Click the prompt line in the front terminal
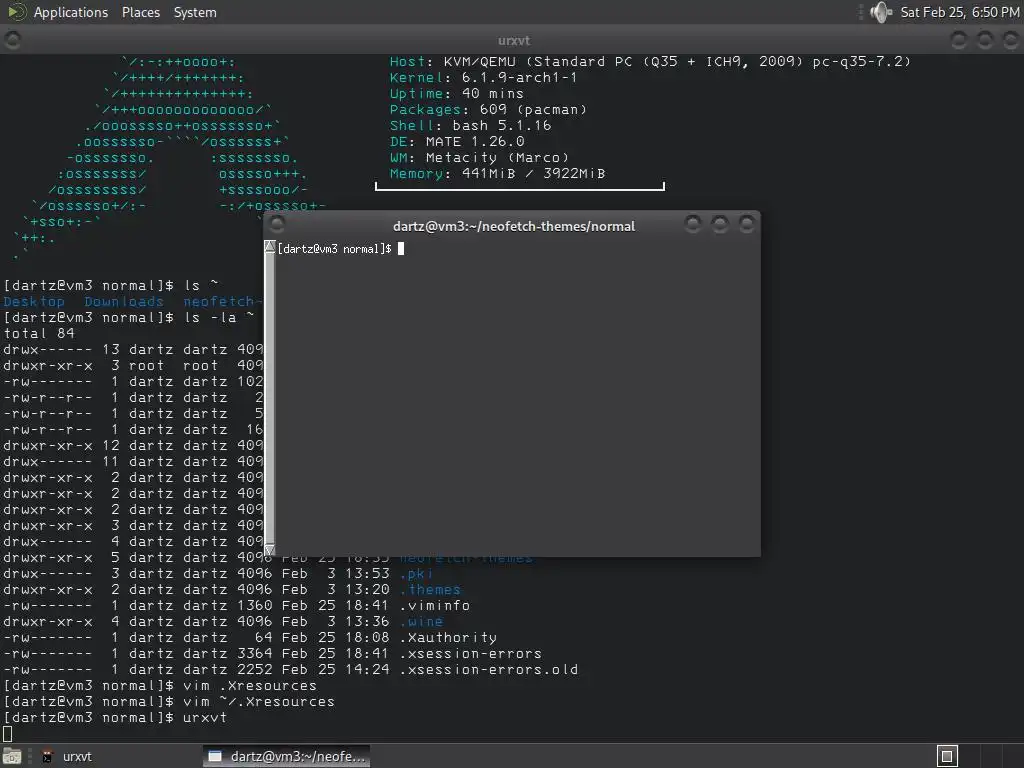Viewport: 1024px width, 768px height. point(340,249)
